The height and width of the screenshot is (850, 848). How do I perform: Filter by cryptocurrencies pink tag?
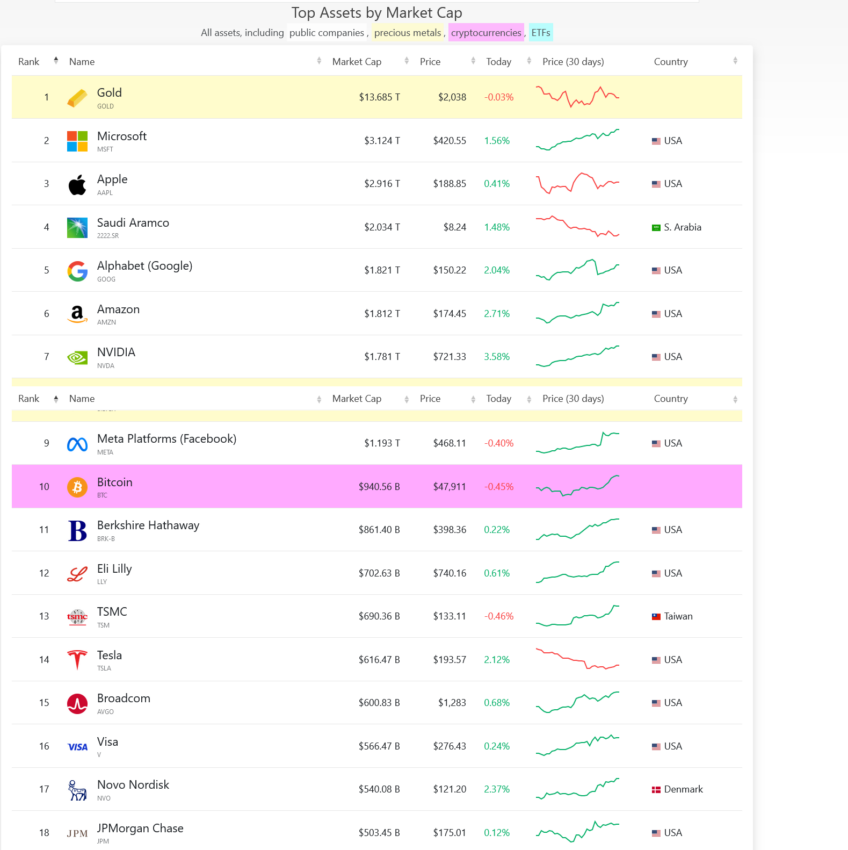coord(486,33)
